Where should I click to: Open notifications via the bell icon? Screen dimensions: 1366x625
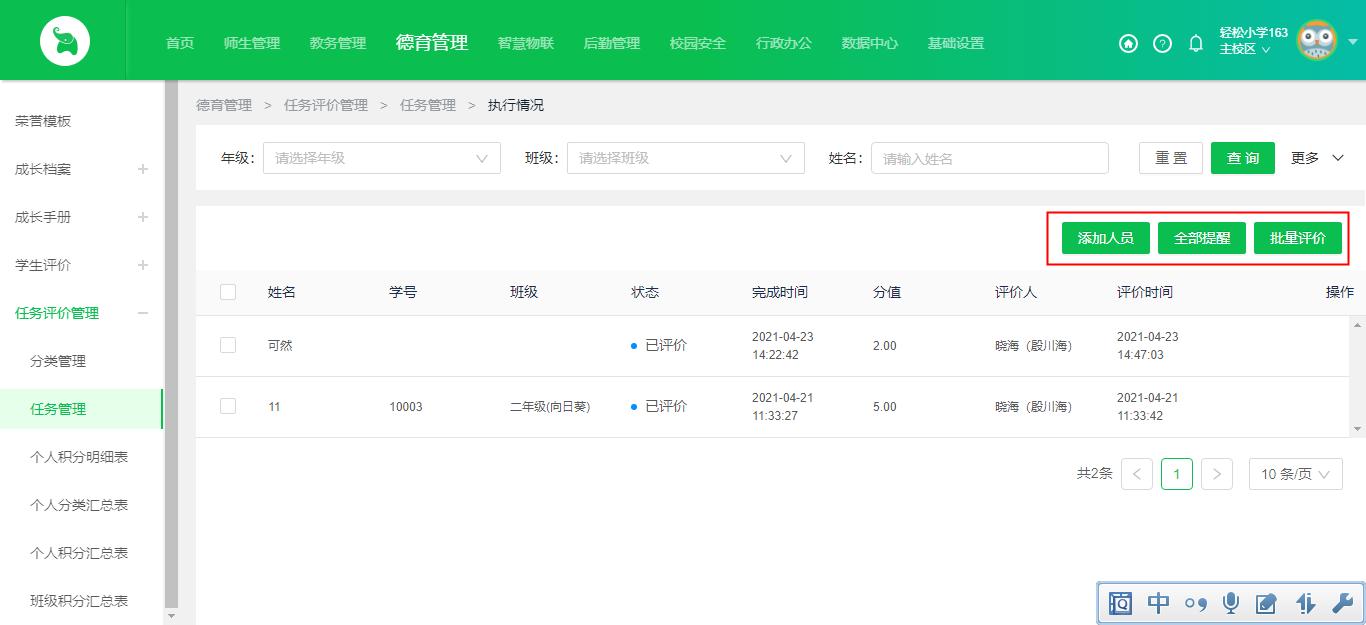tap(1194, 44)
